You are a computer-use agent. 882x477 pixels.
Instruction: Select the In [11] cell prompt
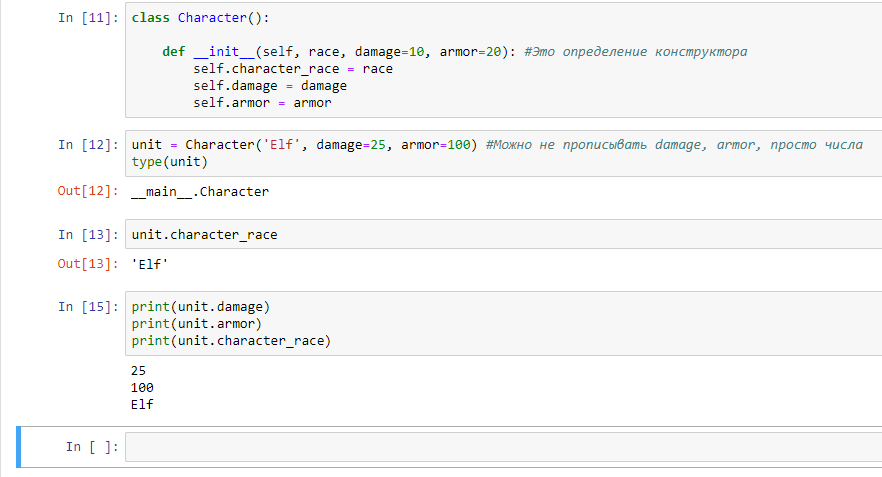coord(88,18)
